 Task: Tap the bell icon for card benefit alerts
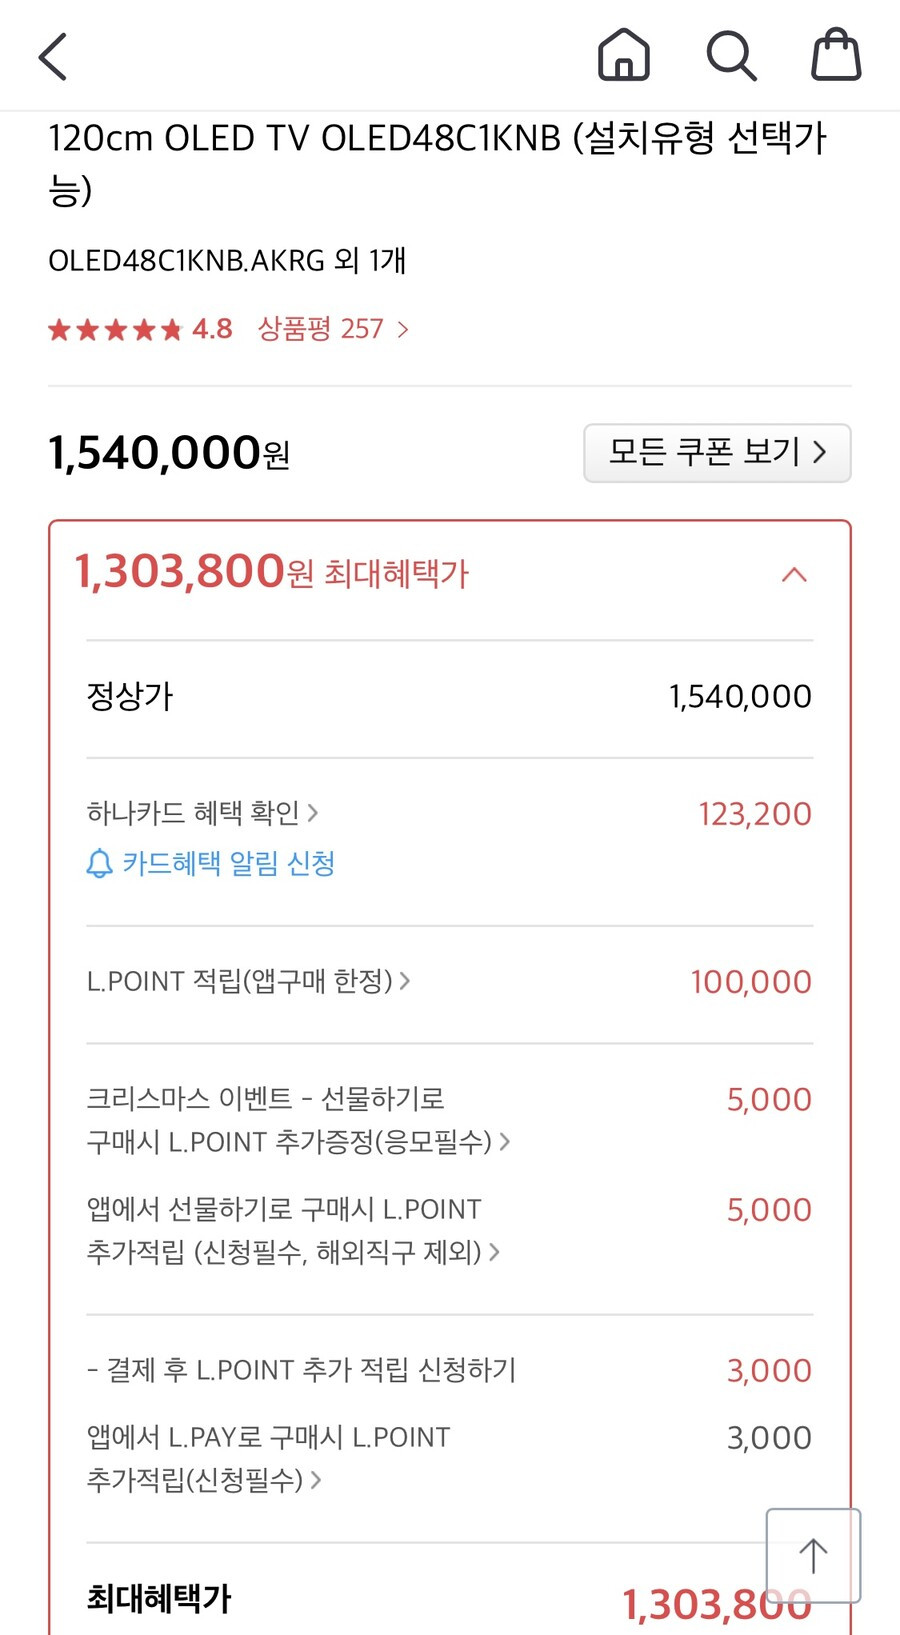click(99, 863)
